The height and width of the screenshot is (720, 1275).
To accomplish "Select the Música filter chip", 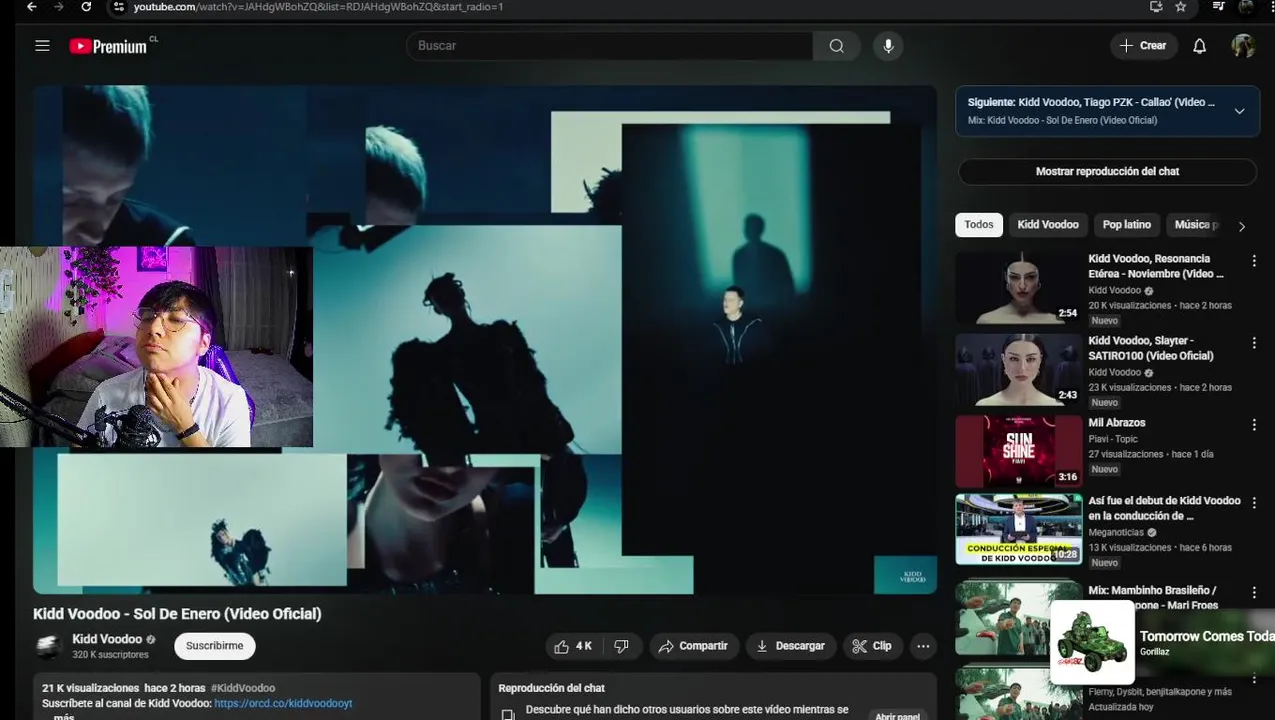I will pyautogui.click(x=1196, y=225).
